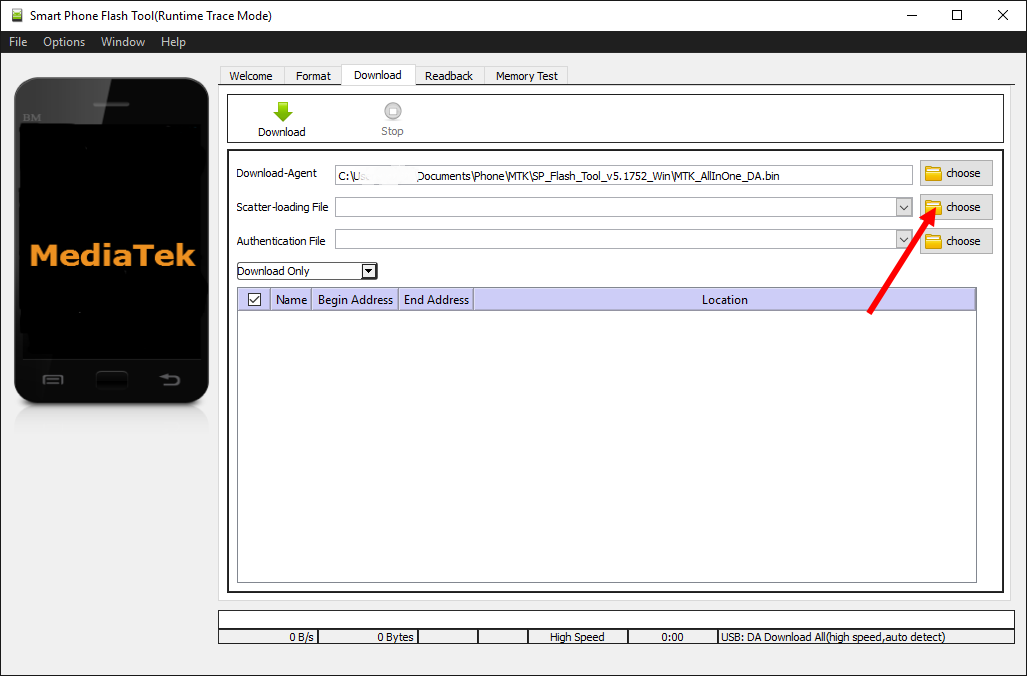The width and height of the screenshot is (1027, 676).
Task: Open the Download Only mode dropdown
Action: 368,271
